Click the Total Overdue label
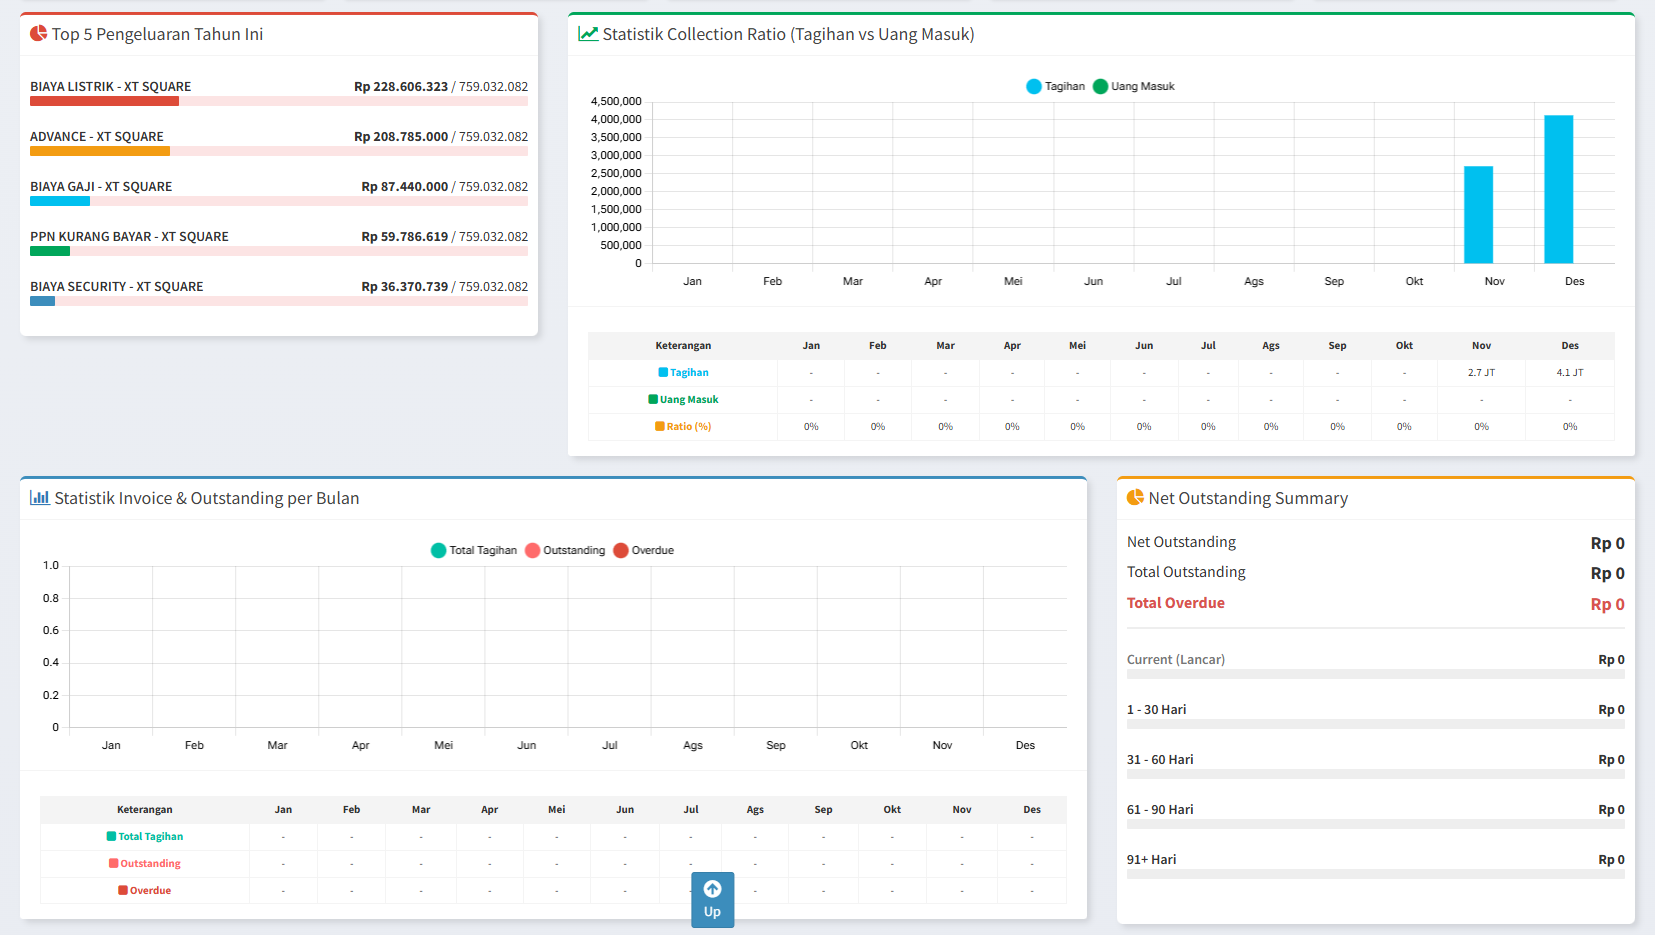This screenshot has height=935, width=1655. (1175, 603)
